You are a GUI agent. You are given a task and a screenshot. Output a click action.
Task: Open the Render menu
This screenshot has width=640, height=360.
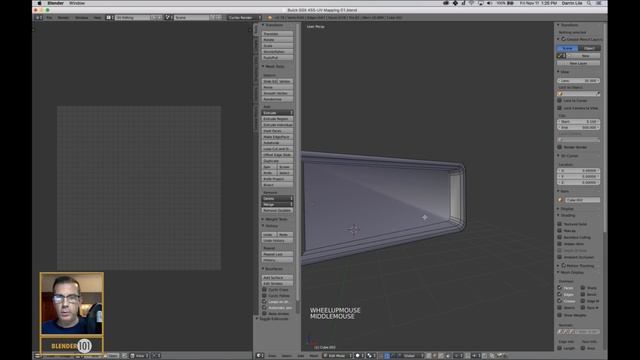pos(63,18)
